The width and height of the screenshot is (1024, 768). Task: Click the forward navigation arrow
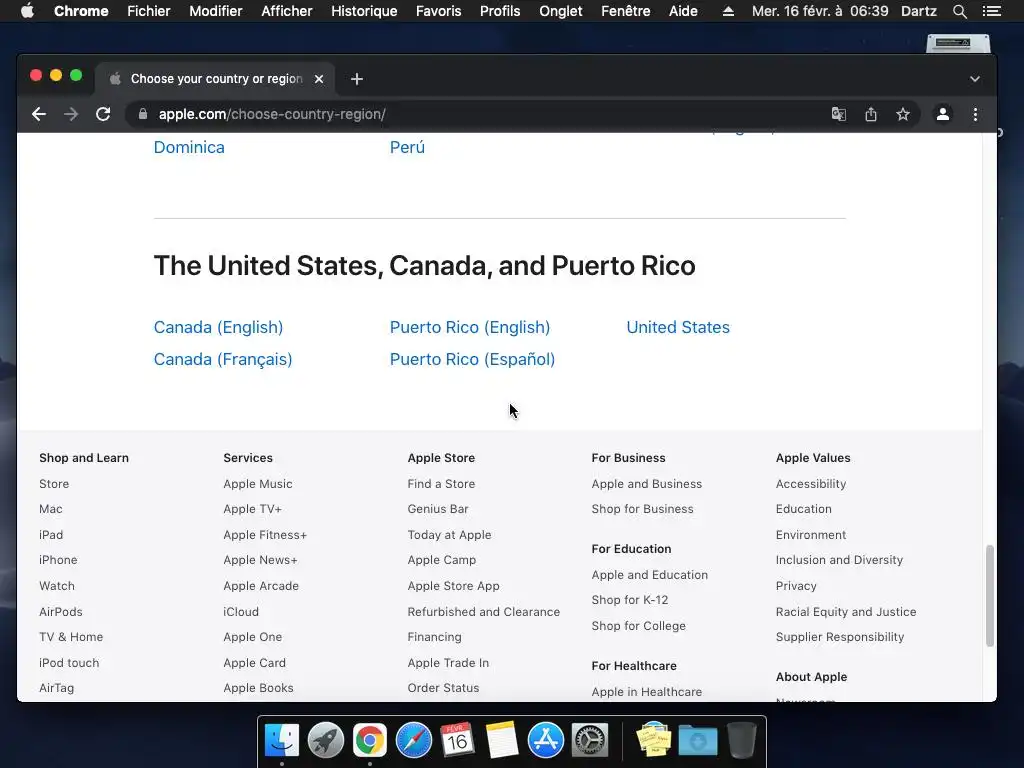tap(71, 114)
